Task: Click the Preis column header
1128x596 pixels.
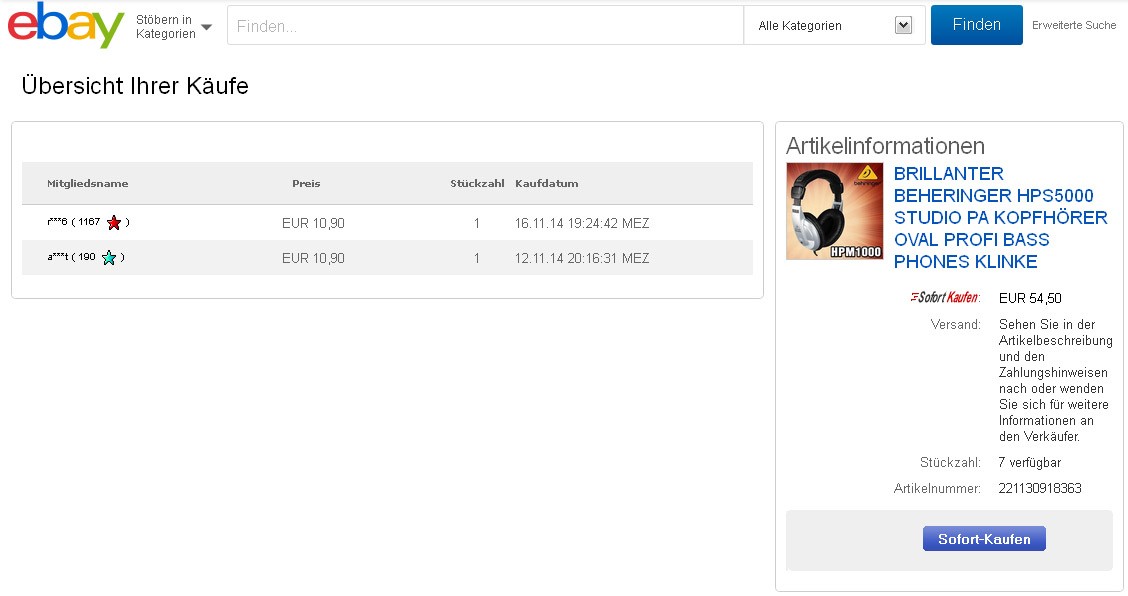Action: click(306, 184)
